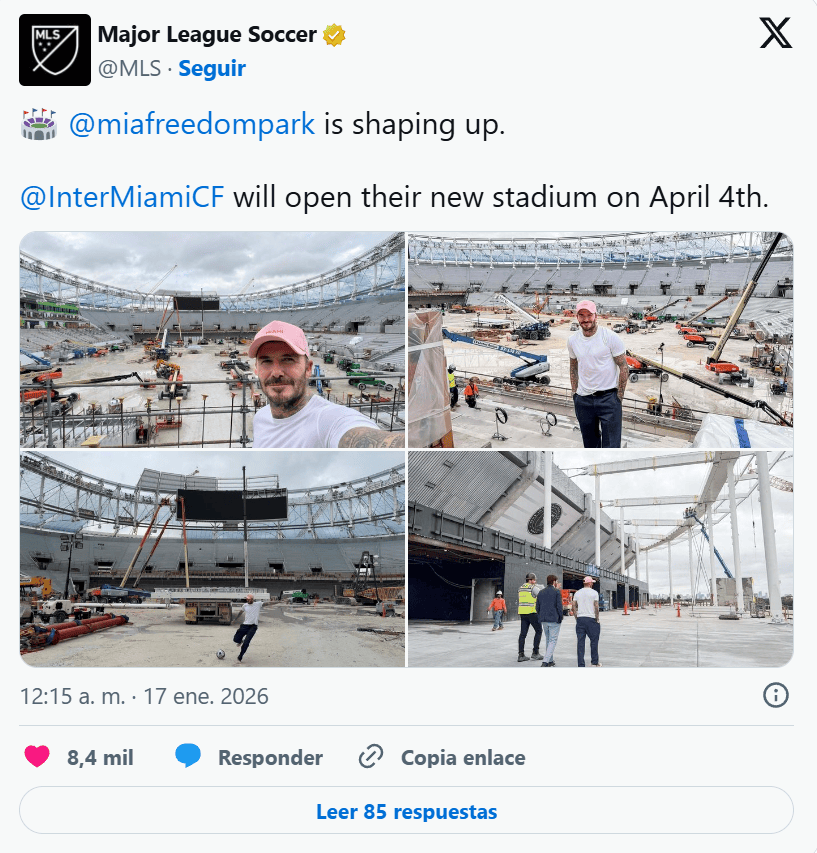
Task: Open the selfie photo with pink cap
Action: point(212,340)
